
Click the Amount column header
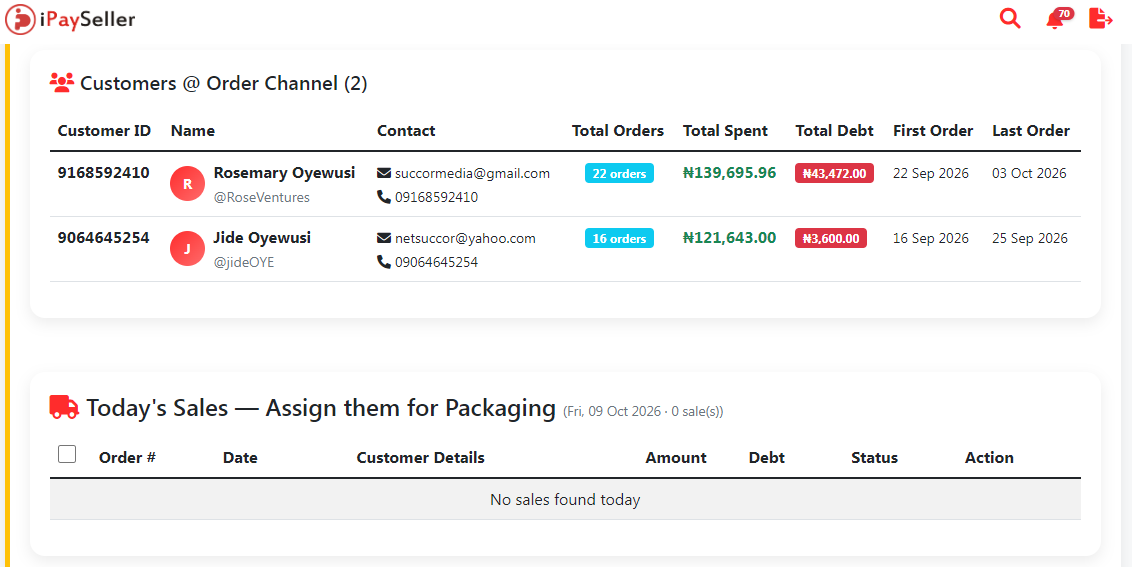(676, 457)
